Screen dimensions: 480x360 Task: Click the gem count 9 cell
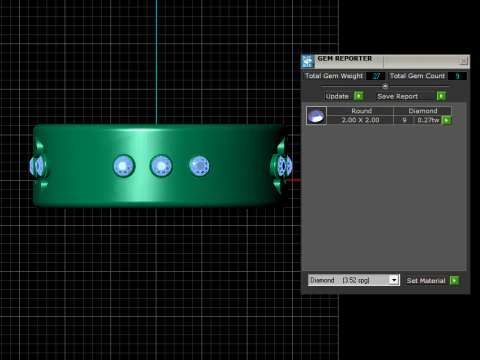[404, 120]
